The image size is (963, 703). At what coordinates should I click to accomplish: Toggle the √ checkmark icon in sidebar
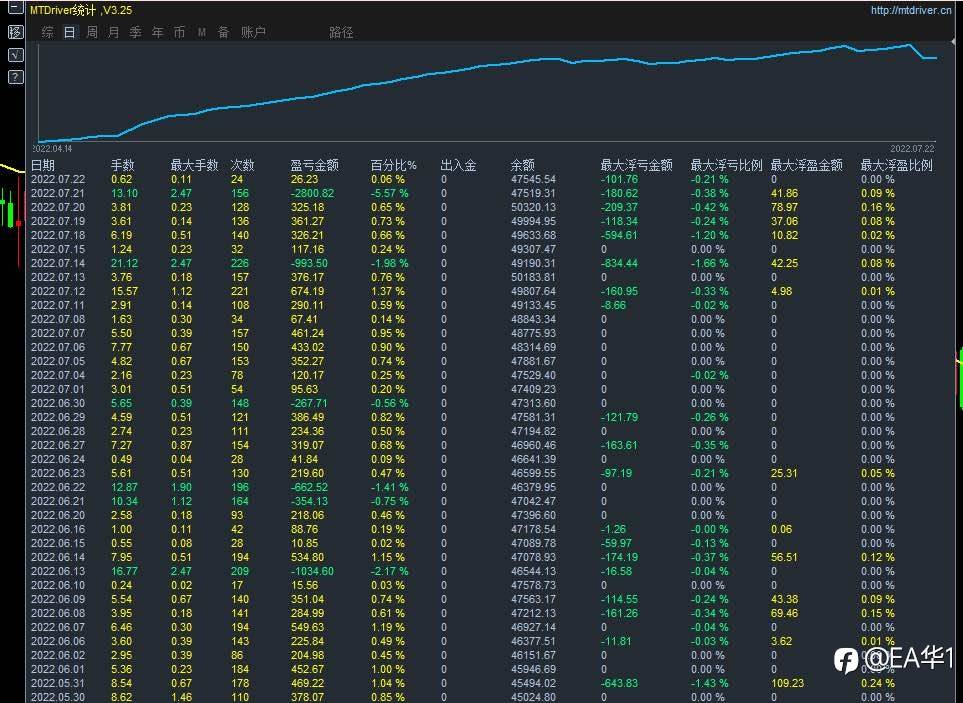point(15,55)
